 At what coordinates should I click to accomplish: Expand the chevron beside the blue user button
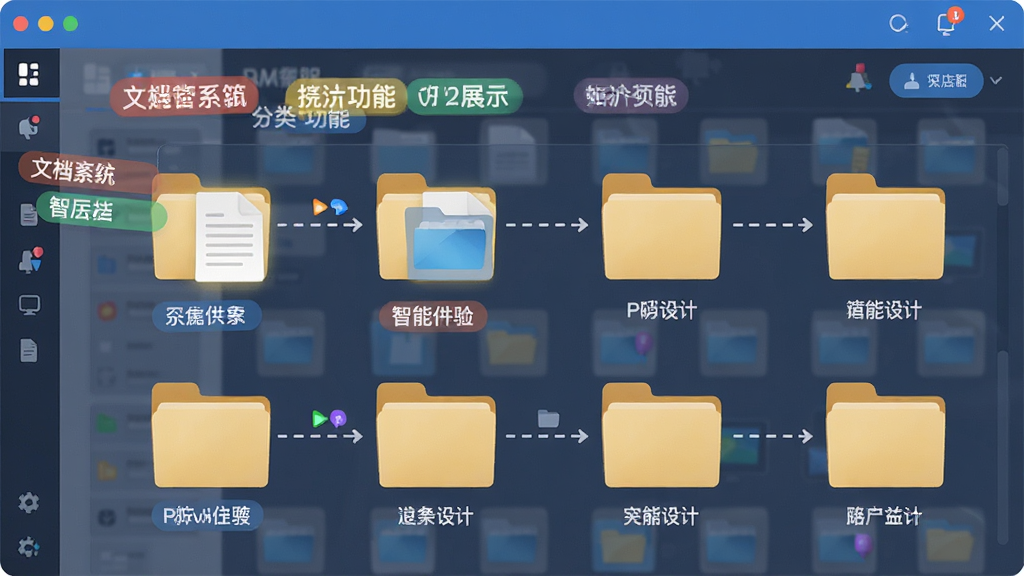(x=996, y=81)
